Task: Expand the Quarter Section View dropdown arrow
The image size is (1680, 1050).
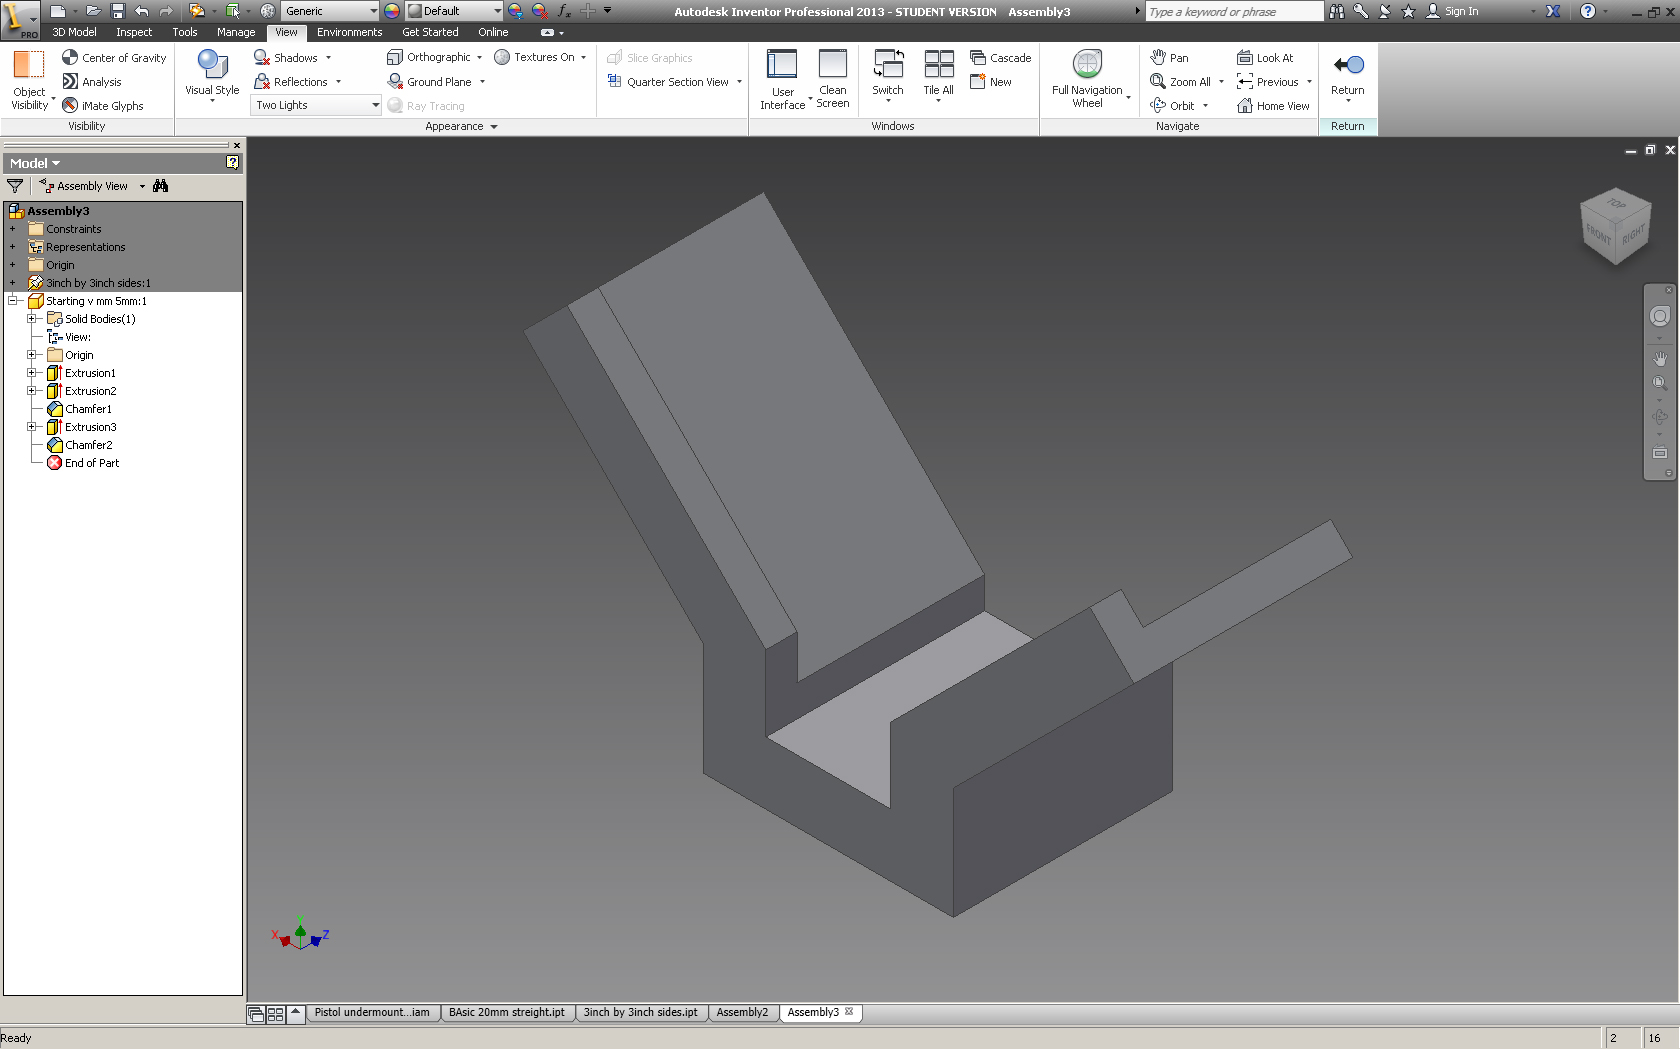Action: pyautogui.click(x=739, y=82)
